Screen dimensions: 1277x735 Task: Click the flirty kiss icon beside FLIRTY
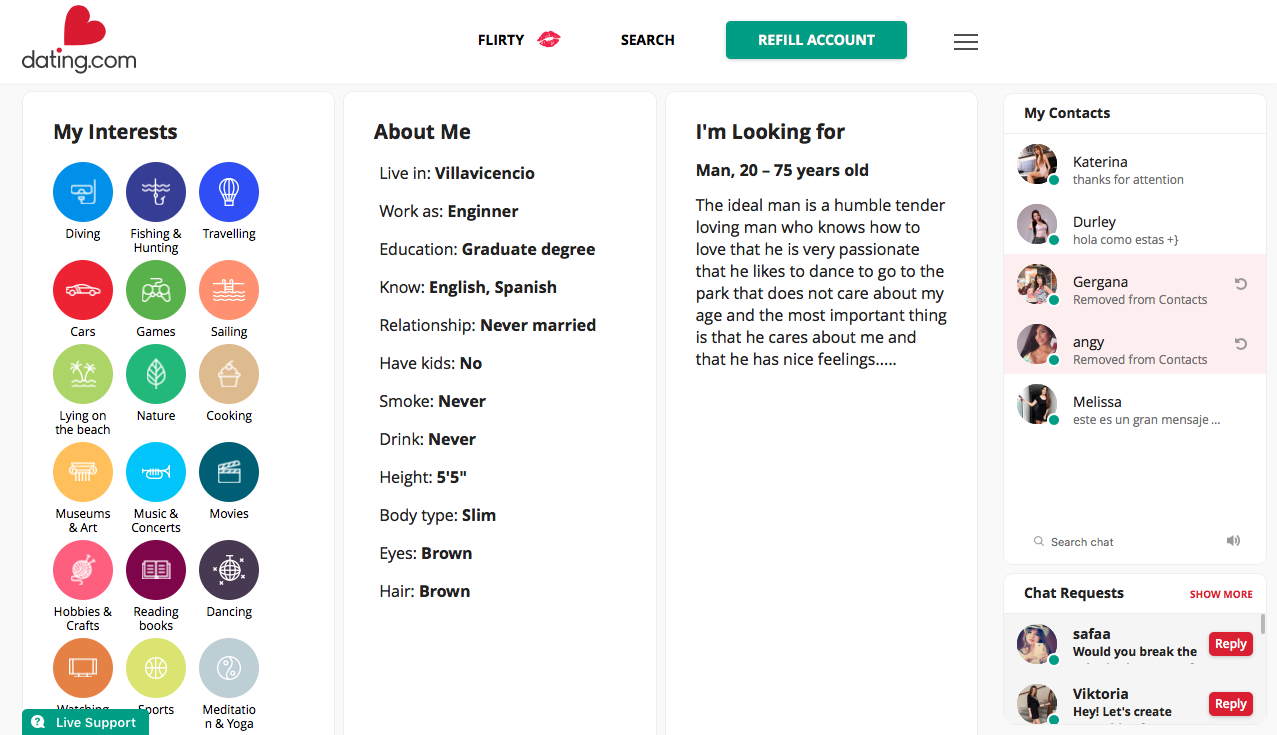pos(548,39)
